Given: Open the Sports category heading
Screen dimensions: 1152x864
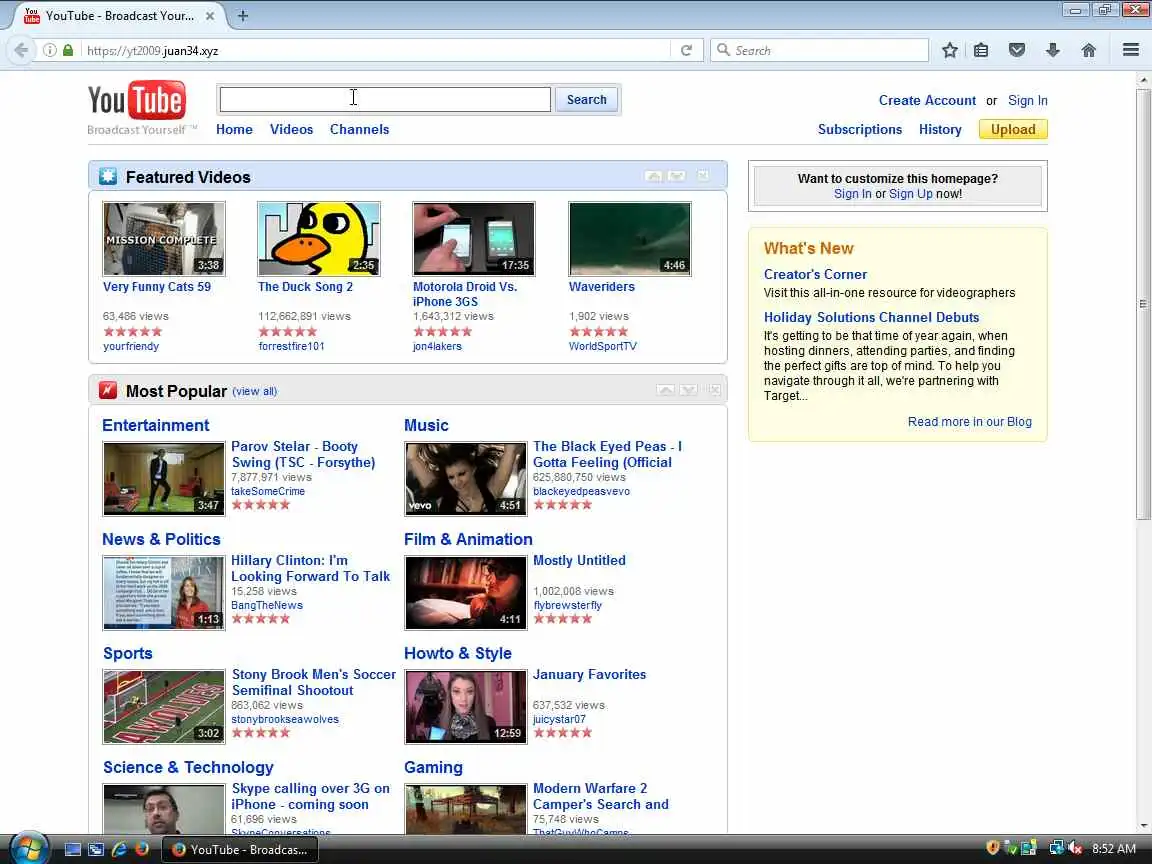Looking at the screenshot, I should [128, 653].
